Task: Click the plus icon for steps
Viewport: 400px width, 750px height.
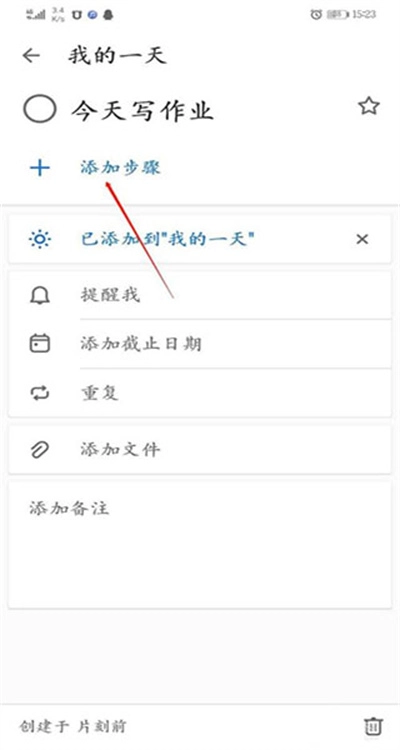Action: (40, 168)
